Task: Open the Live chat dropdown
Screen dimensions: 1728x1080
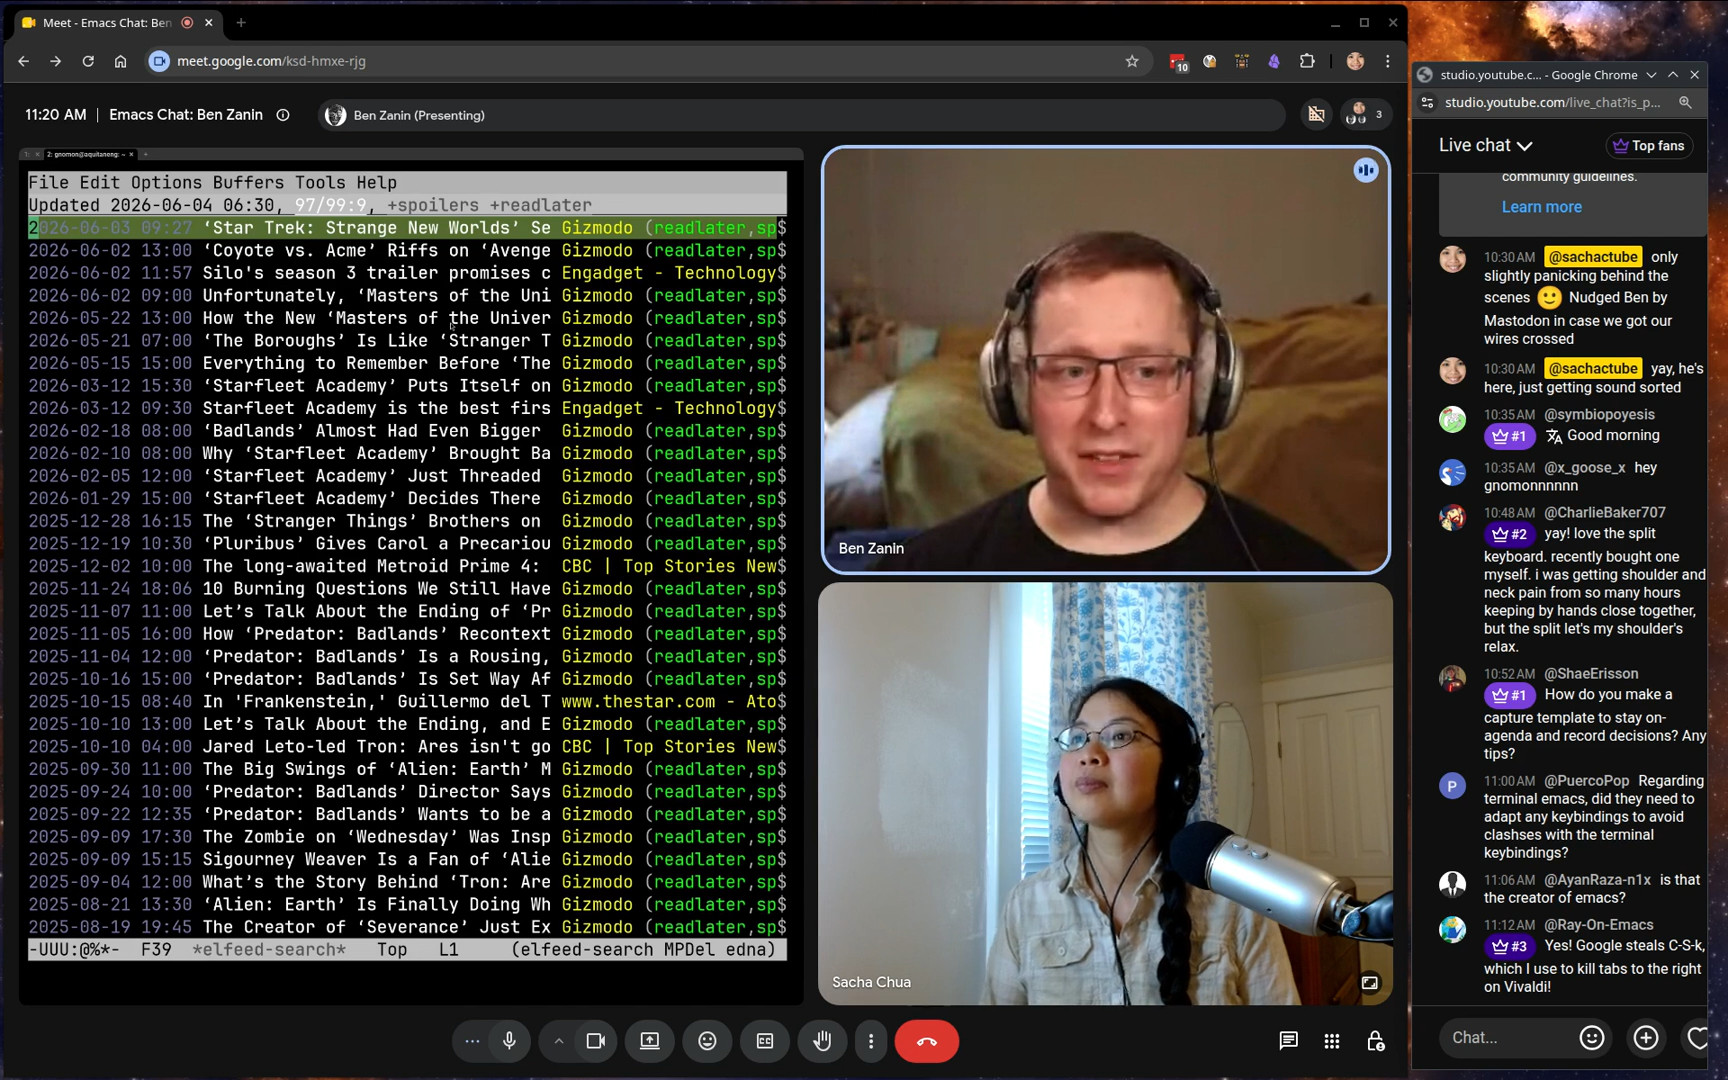Action: click(x=1486, y=145)
